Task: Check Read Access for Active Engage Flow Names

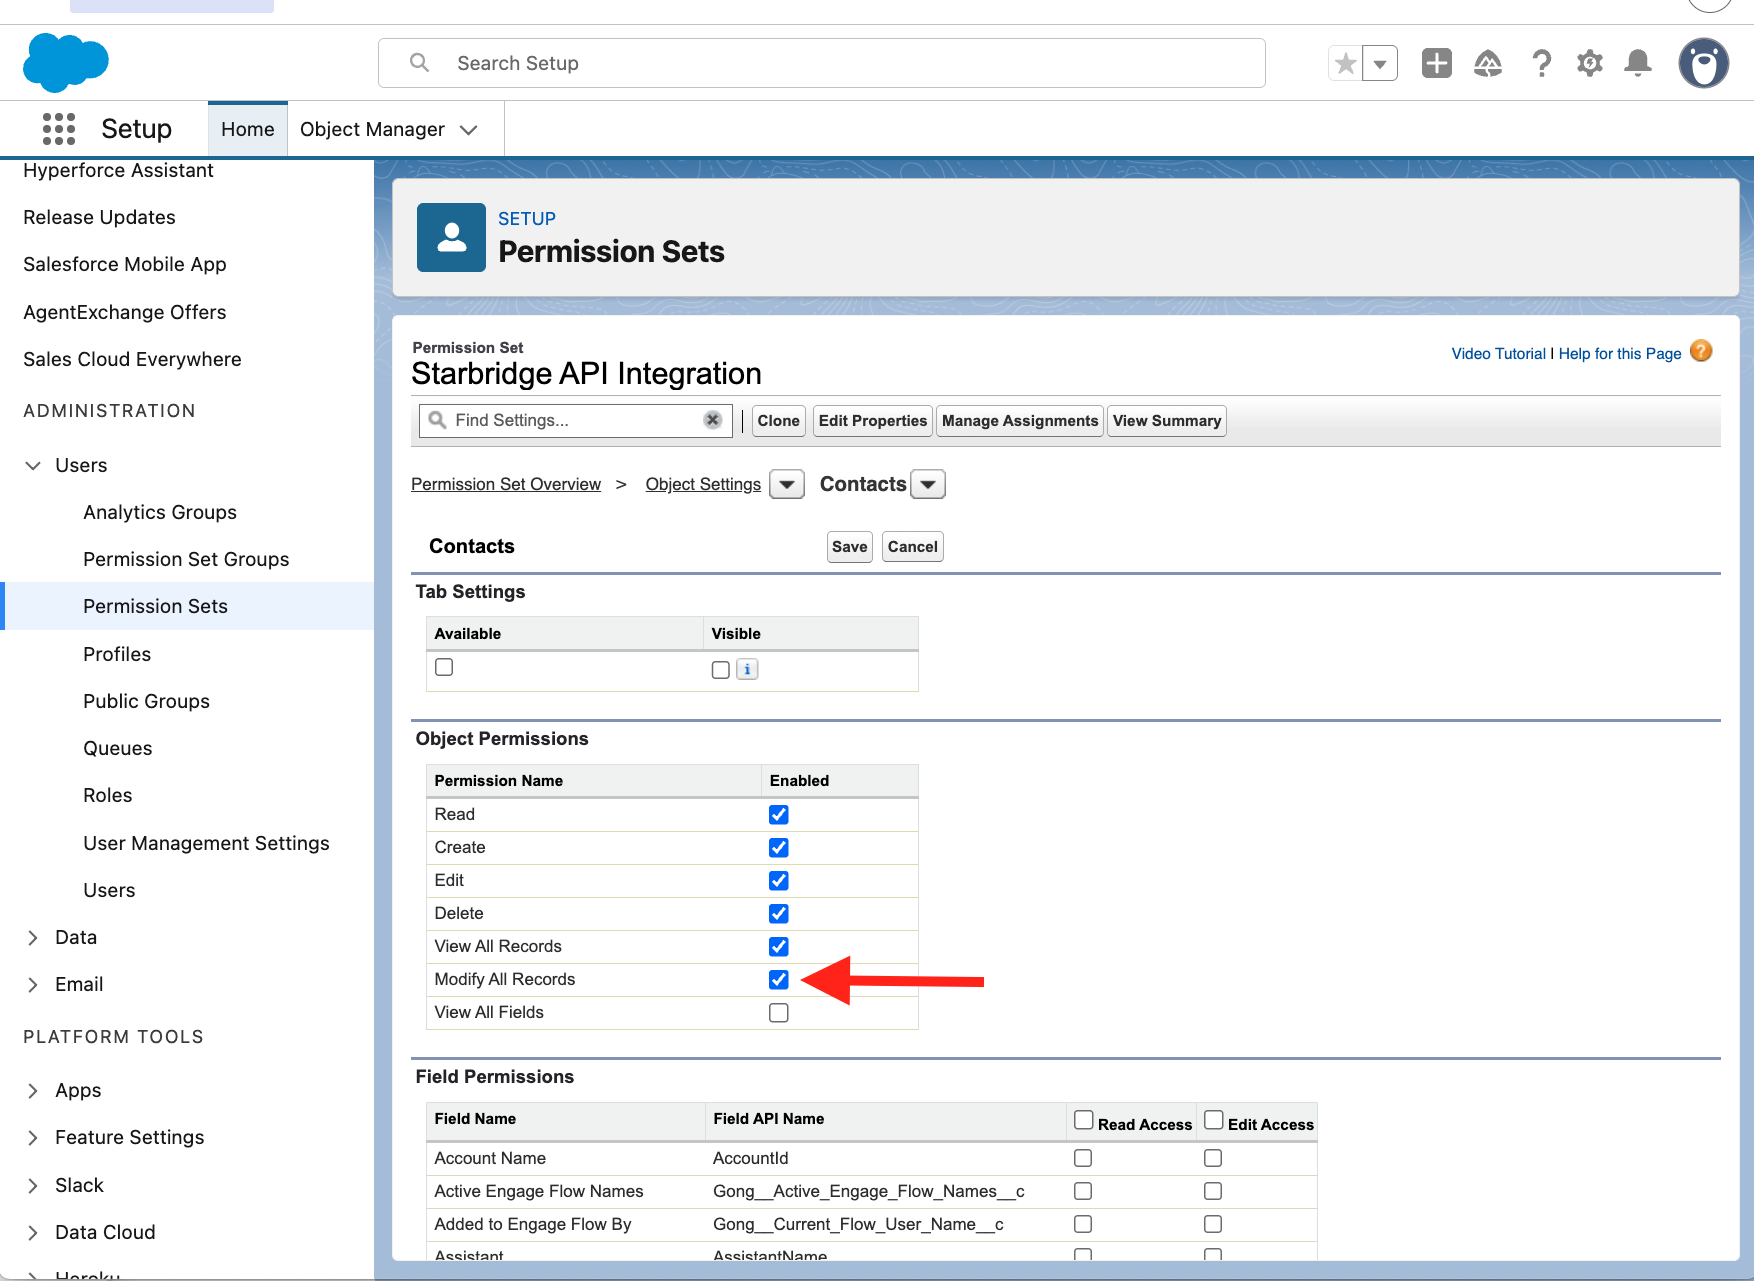Action: 1083,1191
